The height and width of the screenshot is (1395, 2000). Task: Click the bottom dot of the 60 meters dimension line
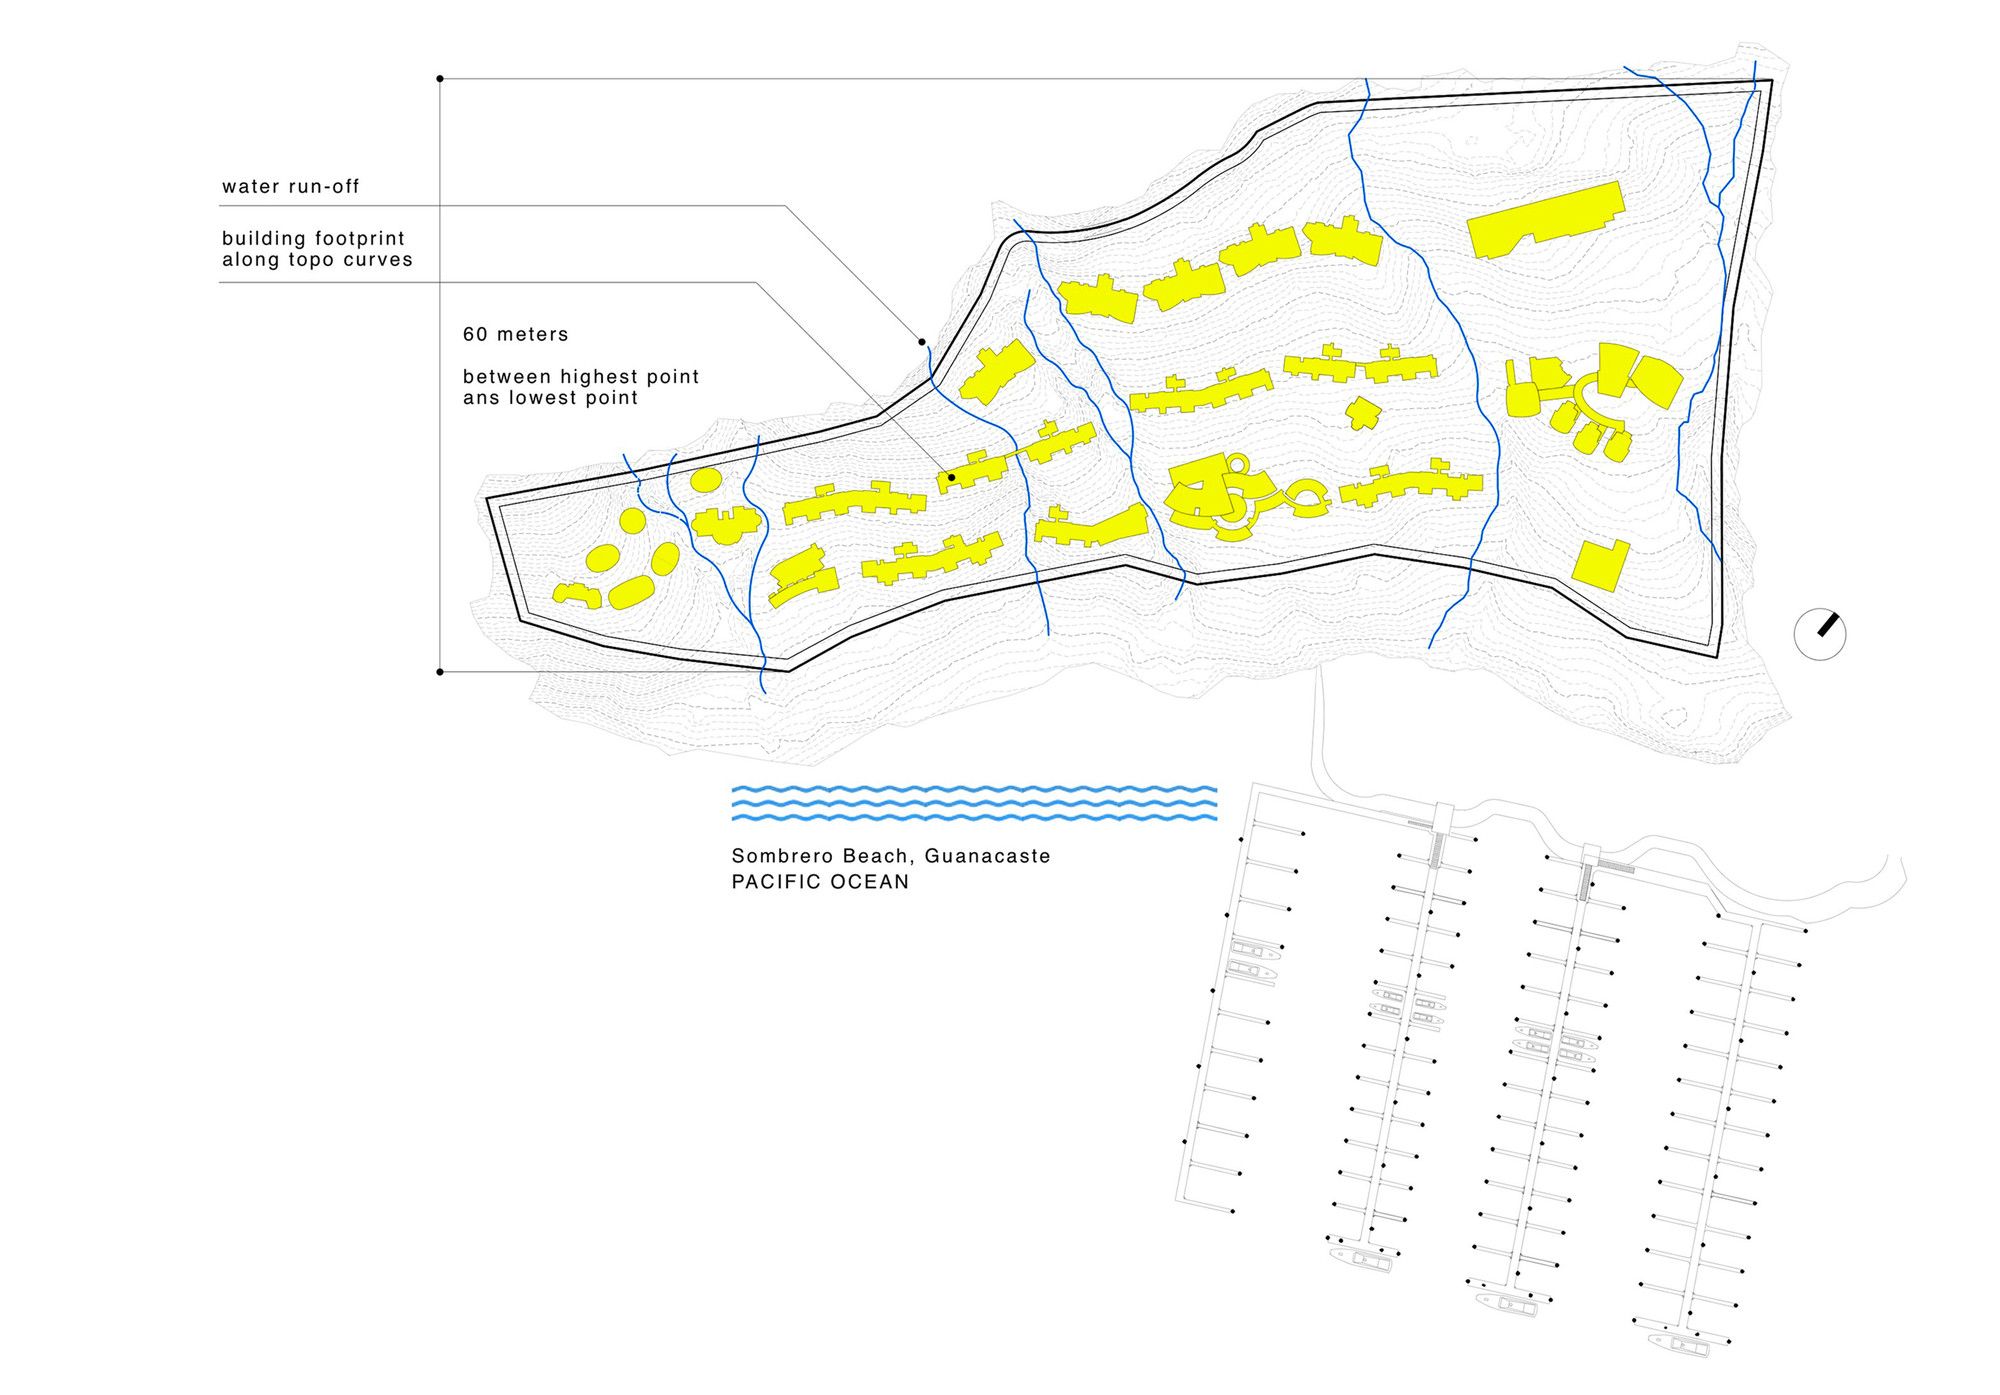[x=440, y=672]
